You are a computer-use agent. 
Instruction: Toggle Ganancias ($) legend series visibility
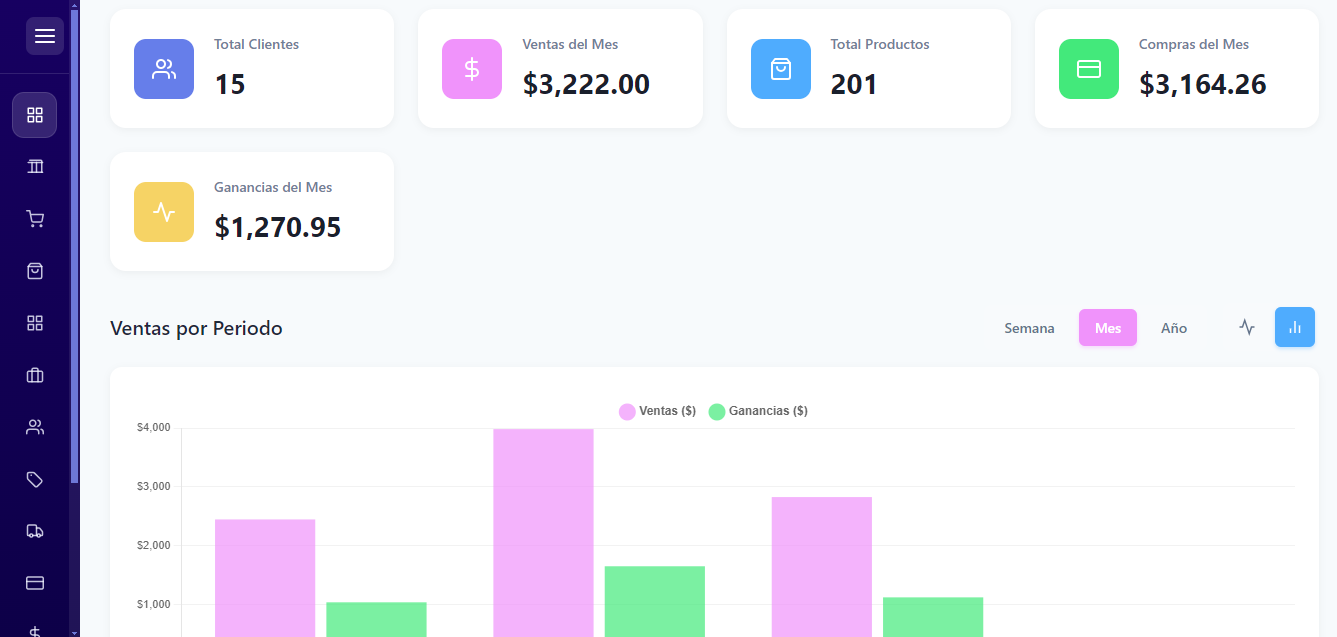tap(758, 411)
